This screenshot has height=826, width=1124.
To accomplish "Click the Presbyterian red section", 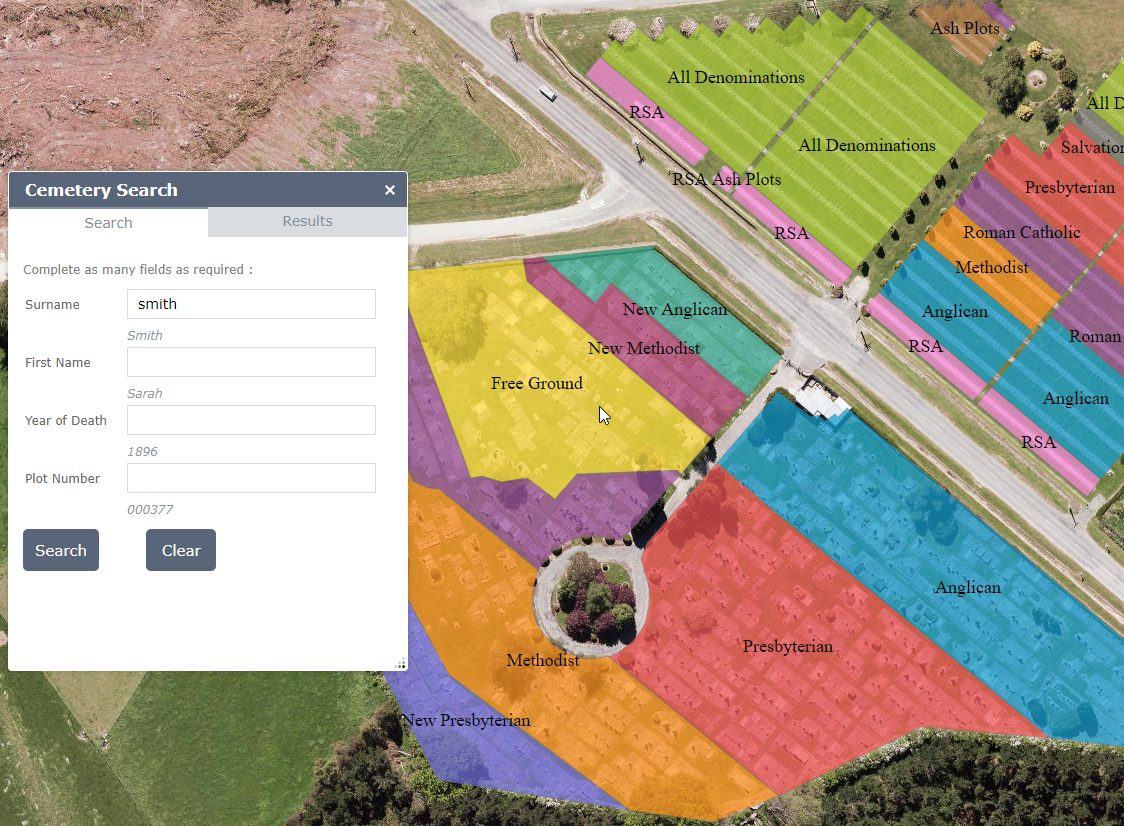I will [787, 647].
